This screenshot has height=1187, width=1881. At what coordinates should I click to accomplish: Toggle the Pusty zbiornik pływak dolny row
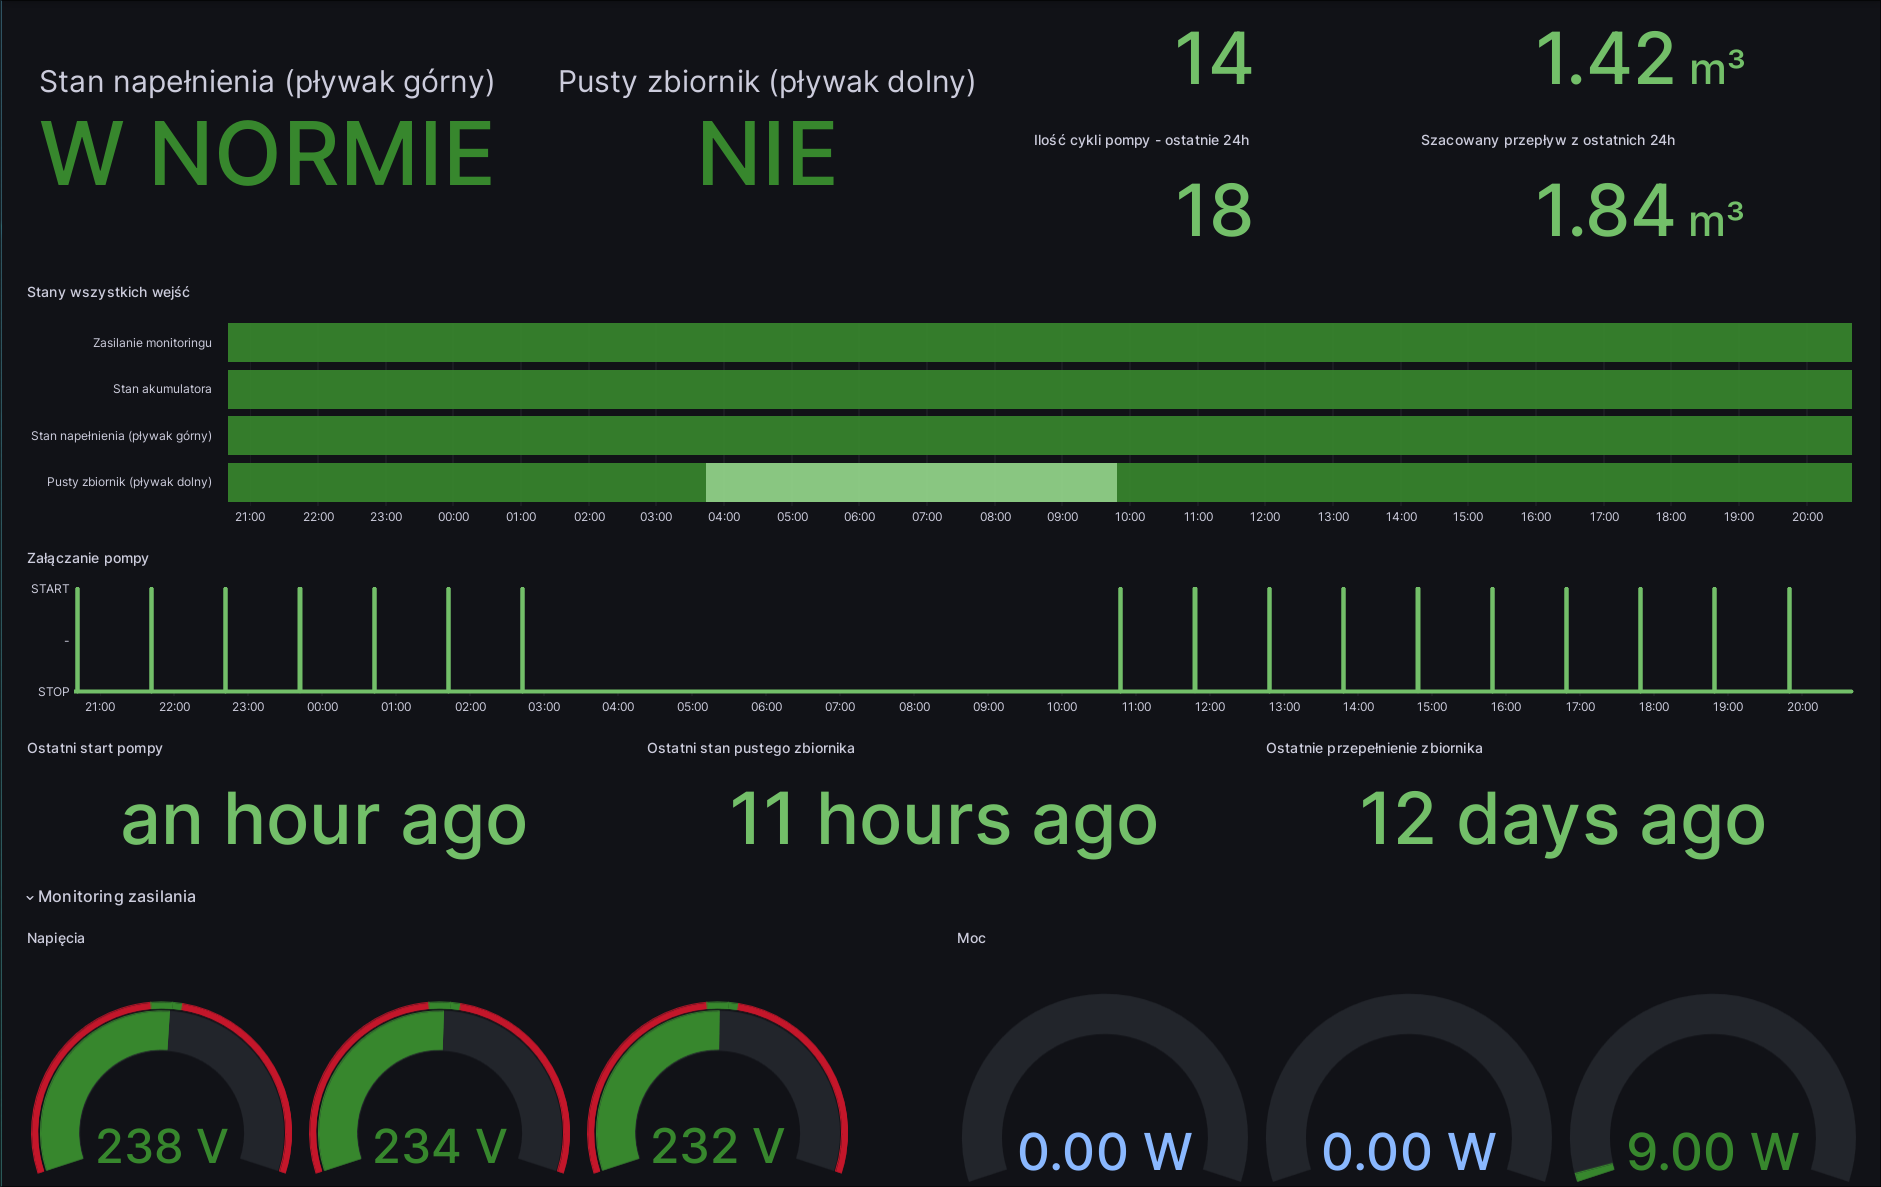[128, 482]
